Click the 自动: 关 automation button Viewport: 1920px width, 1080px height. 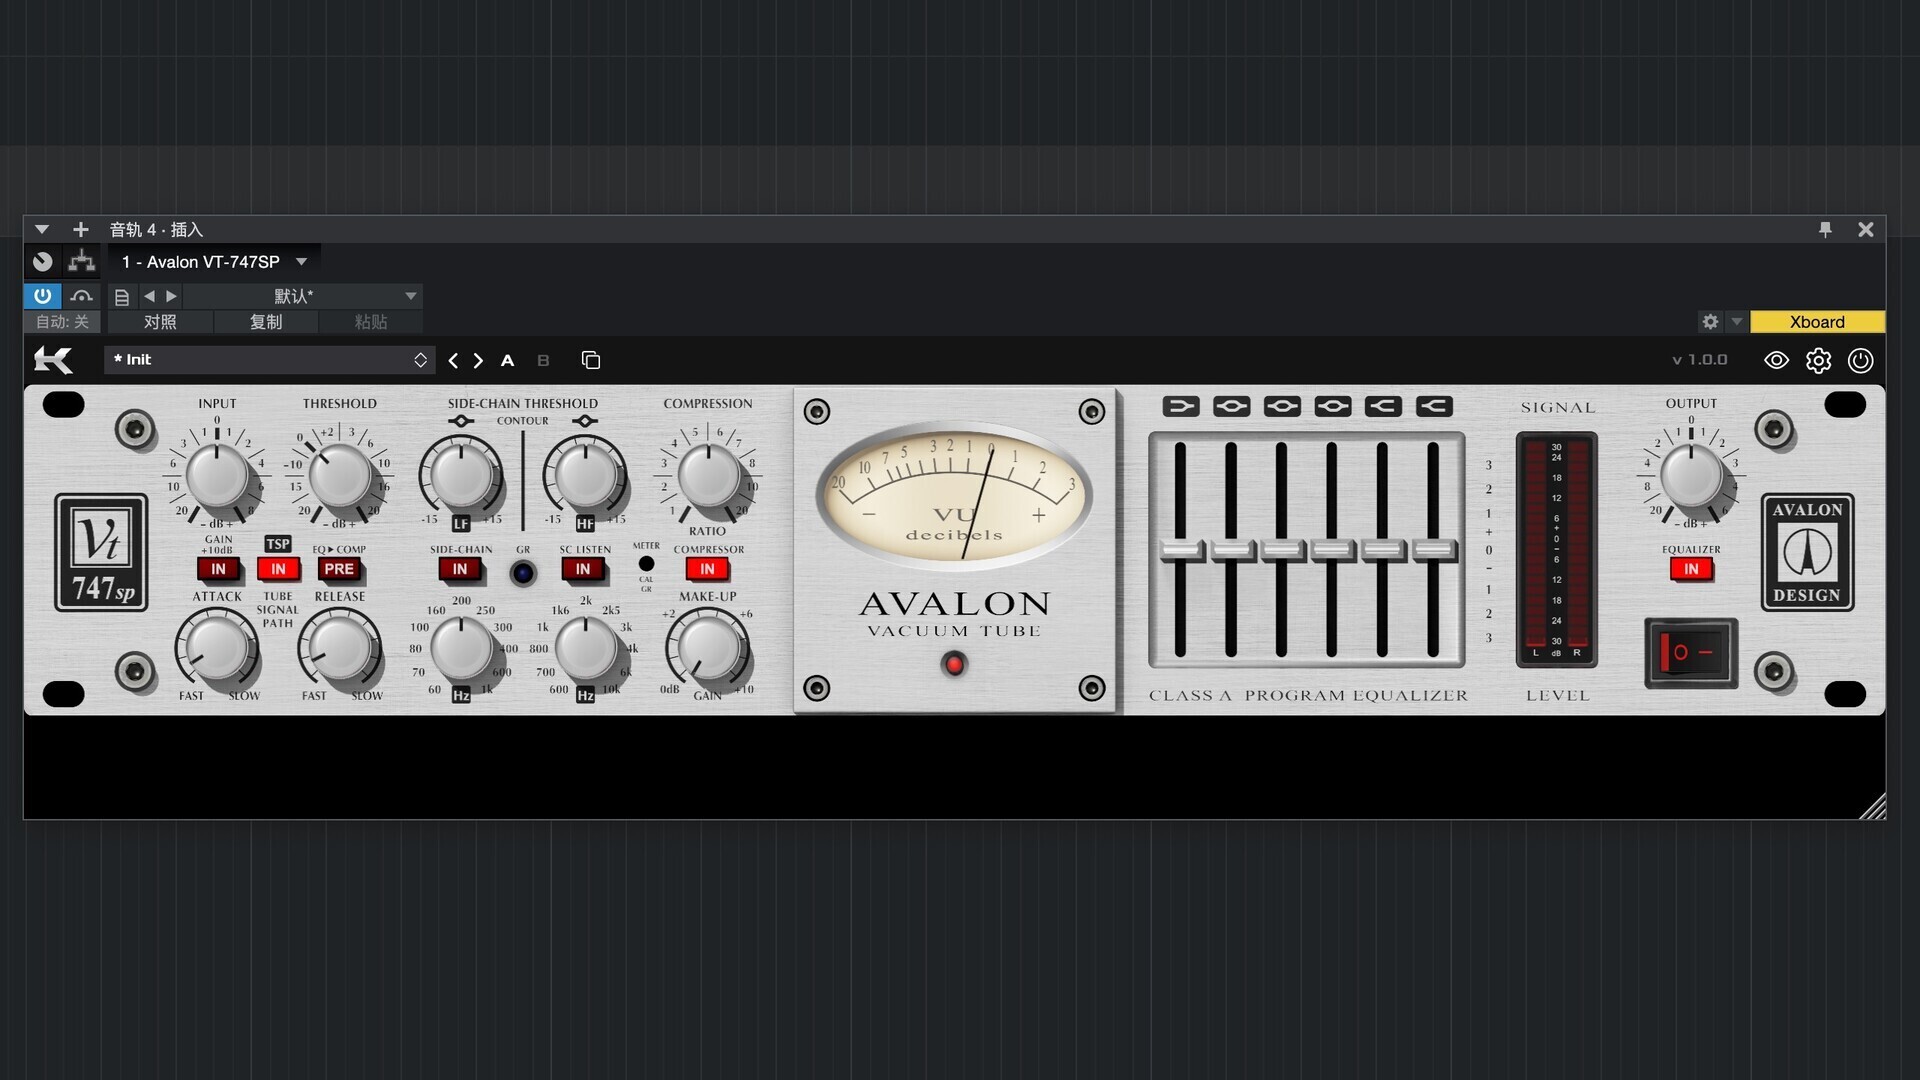[62, 322]
